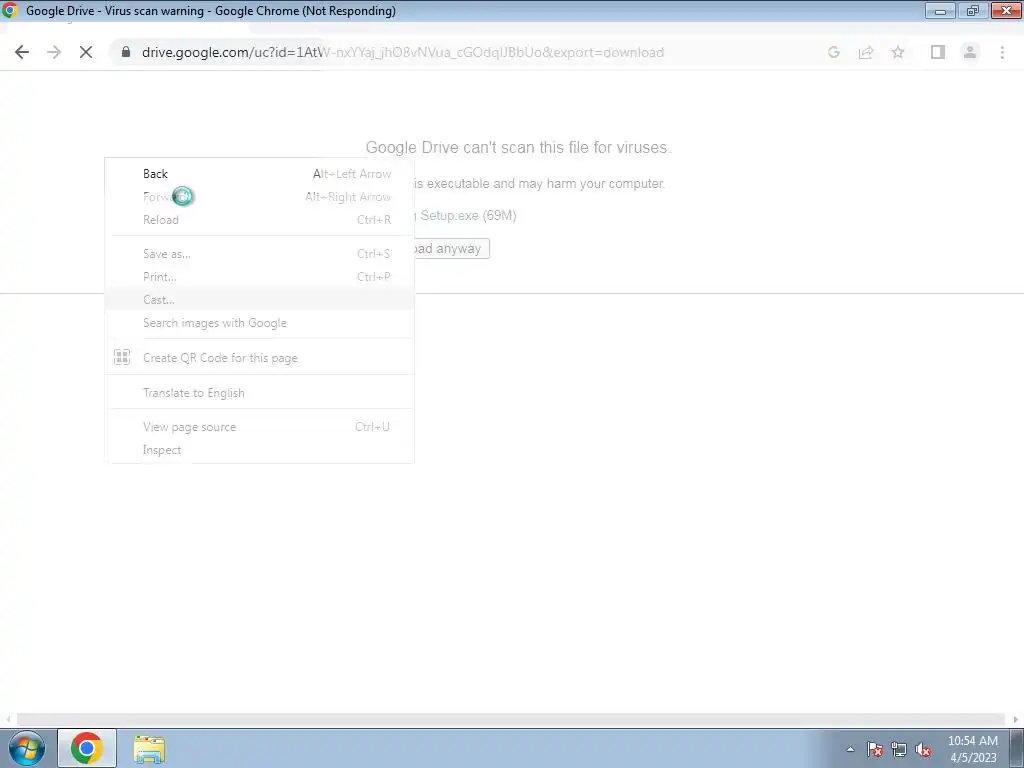Select Save as... in context menu
The image size is (1024, 768).
(260, 254)
